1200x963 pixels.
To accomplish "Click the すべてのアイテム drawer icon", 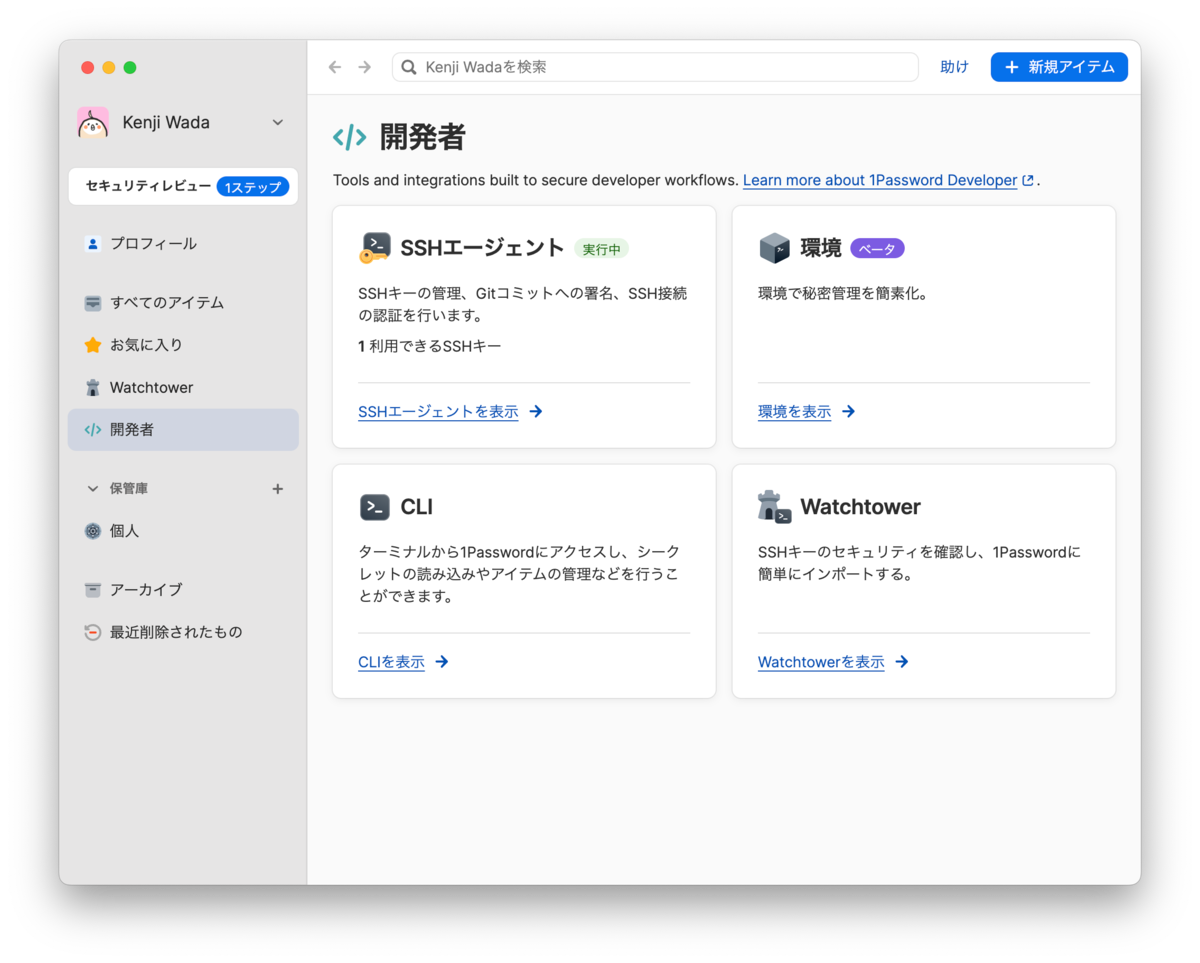I will click(93, 302).
